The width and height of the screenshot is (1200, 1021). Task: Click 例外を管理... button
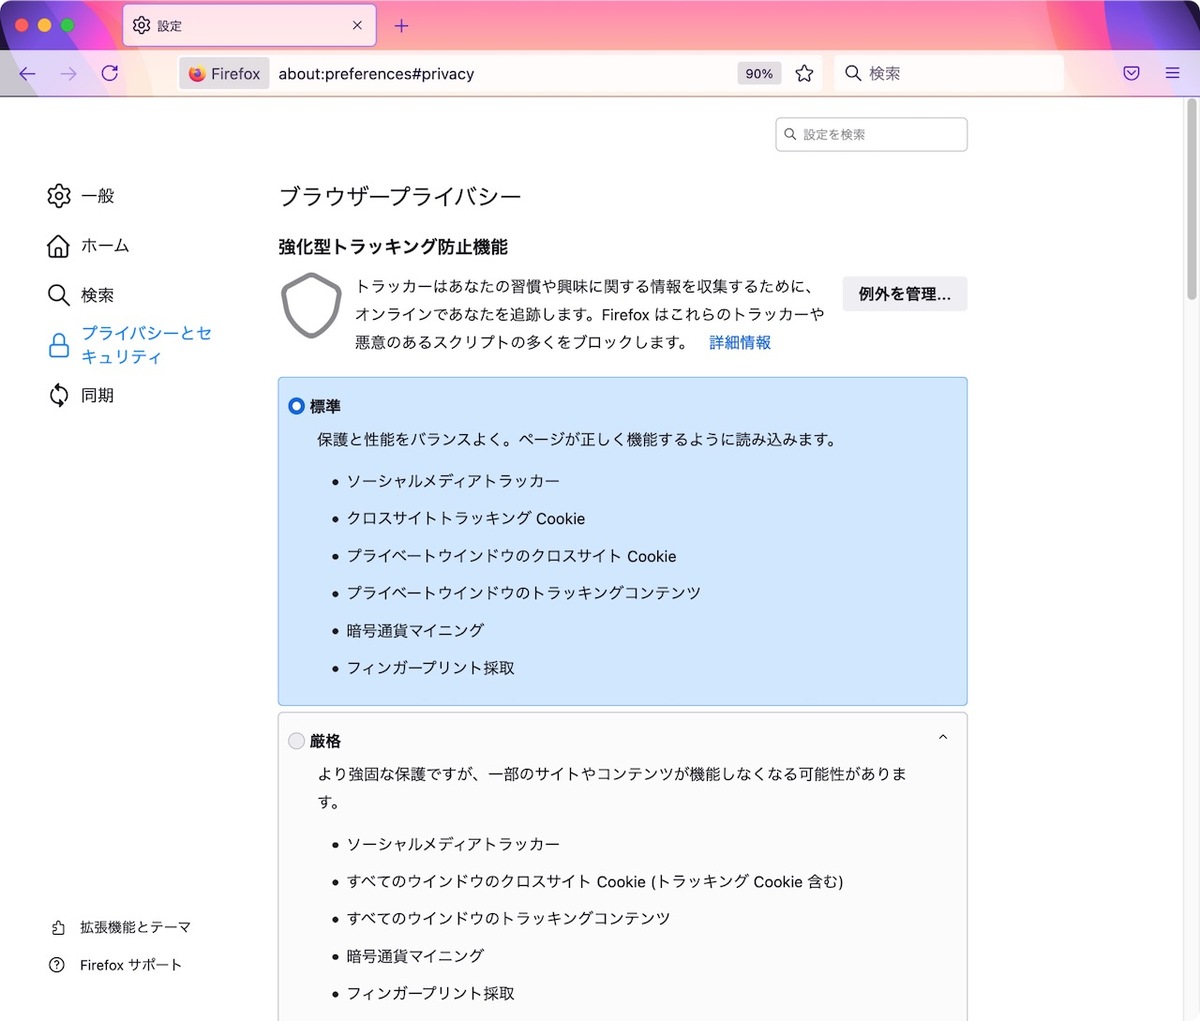(905, 294)
